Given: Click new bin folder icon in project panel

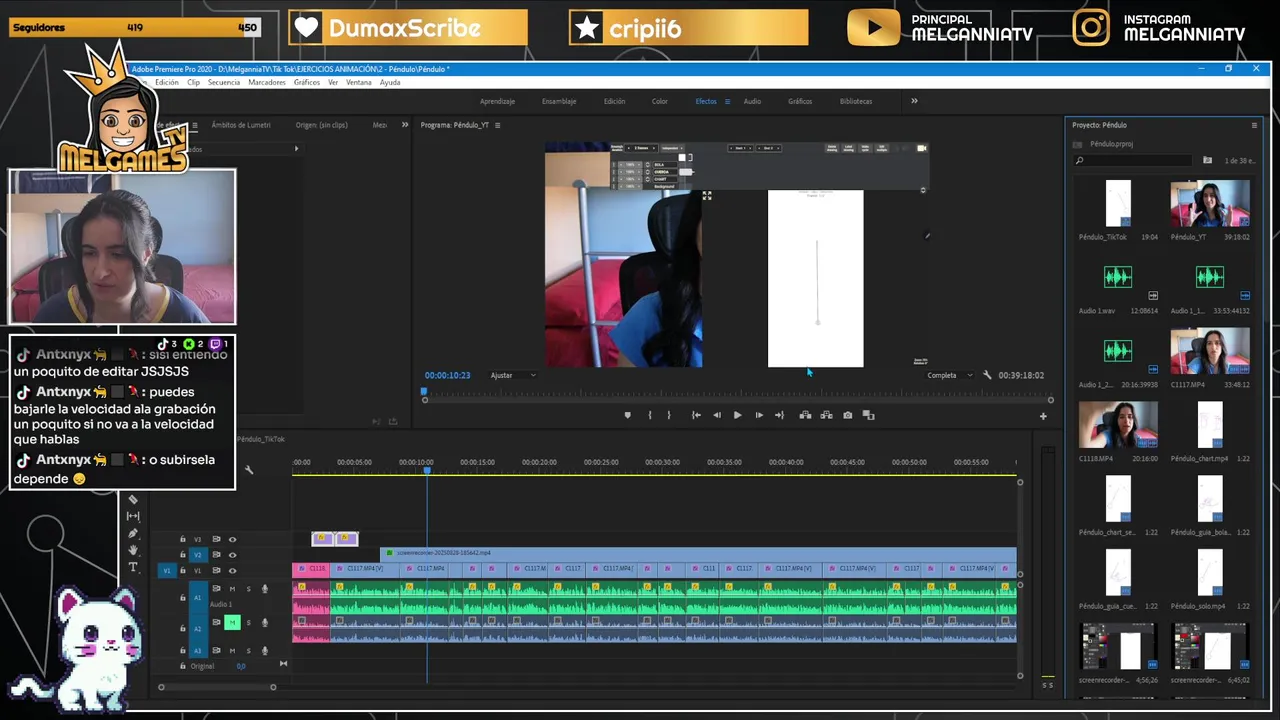Looking at the screenshot, I should click(1207, 160).
